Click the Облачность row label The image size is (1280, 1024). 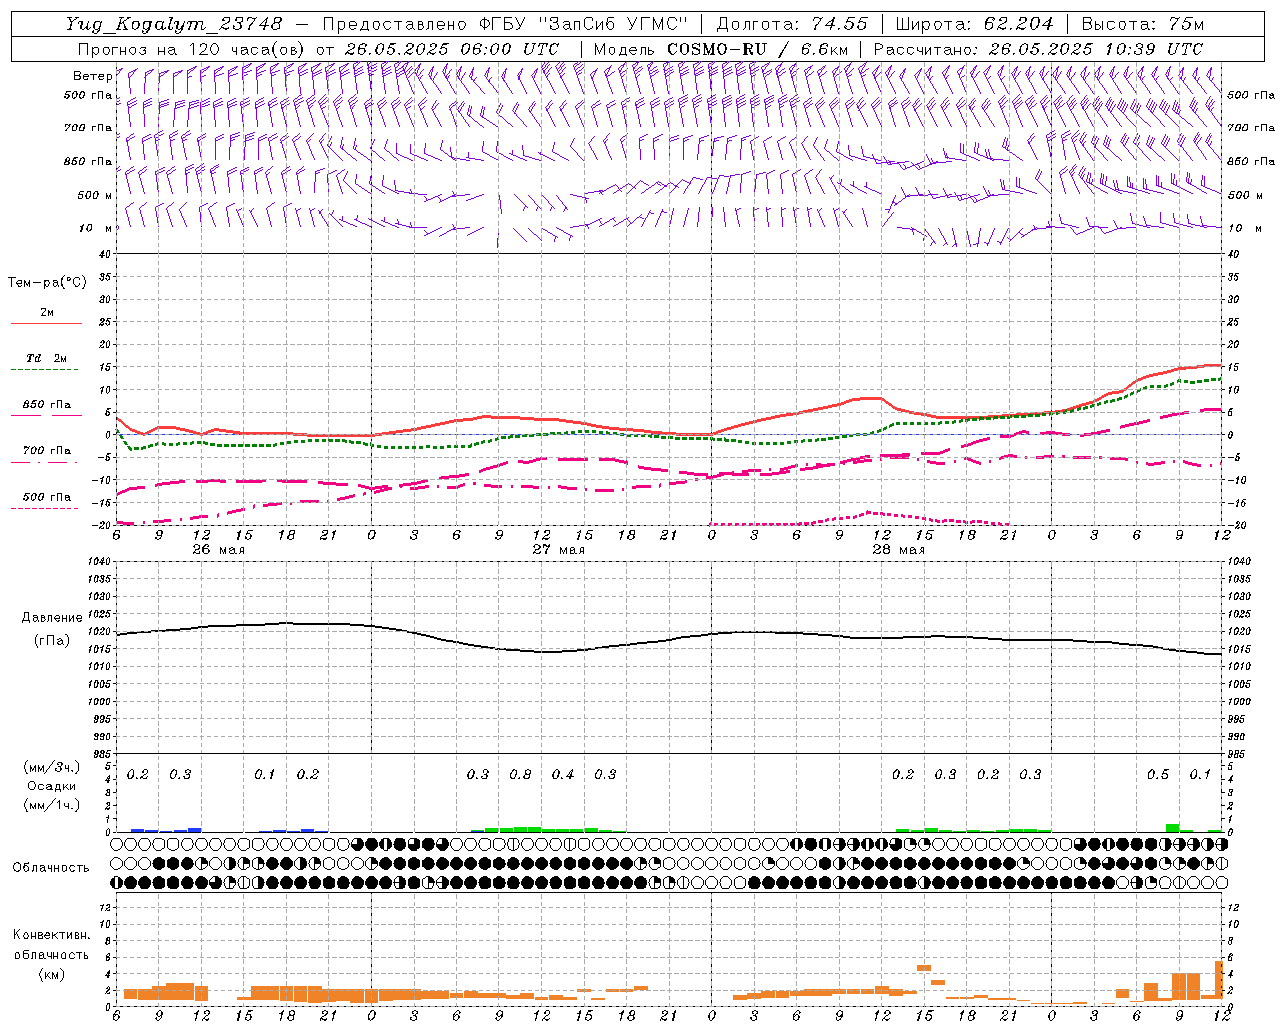point(51,868)
